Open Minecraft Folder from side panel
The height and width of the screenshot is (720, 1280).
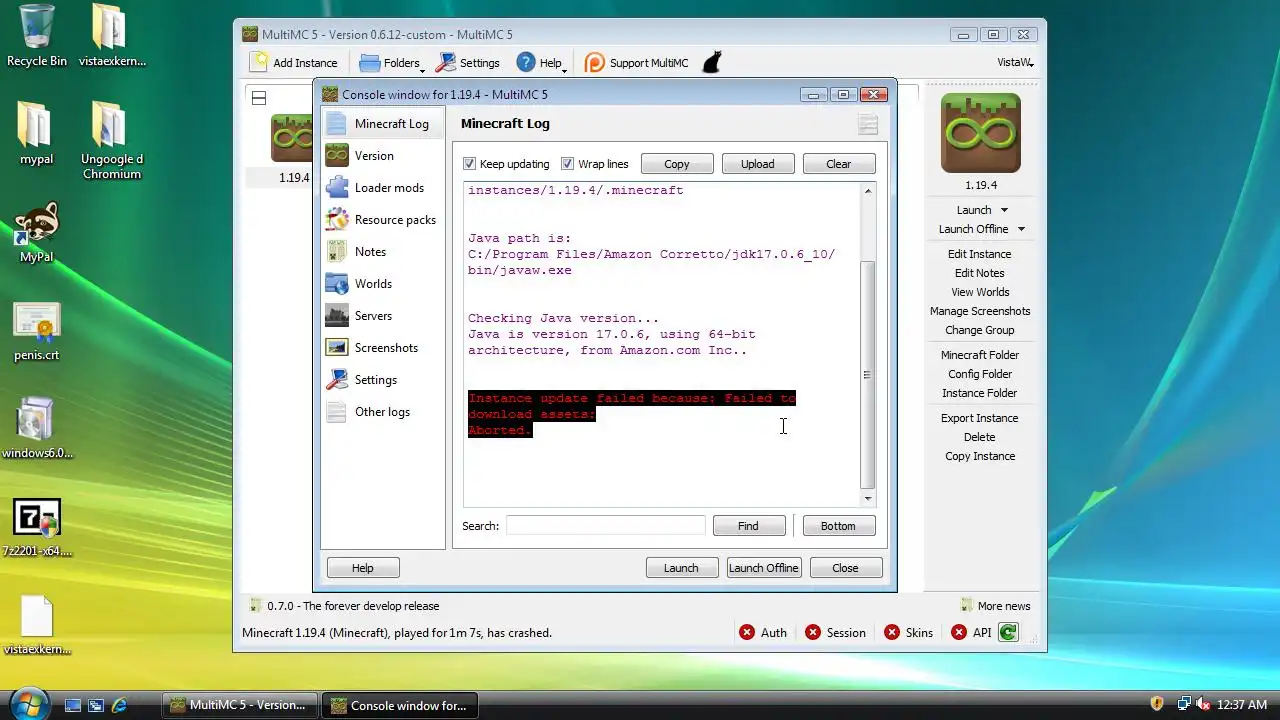(980, 355)
